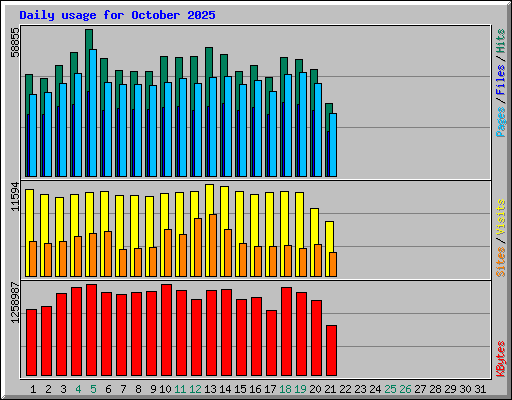Click the 'KBytes' legend label

pyautogui.click(x=501, y=359)
